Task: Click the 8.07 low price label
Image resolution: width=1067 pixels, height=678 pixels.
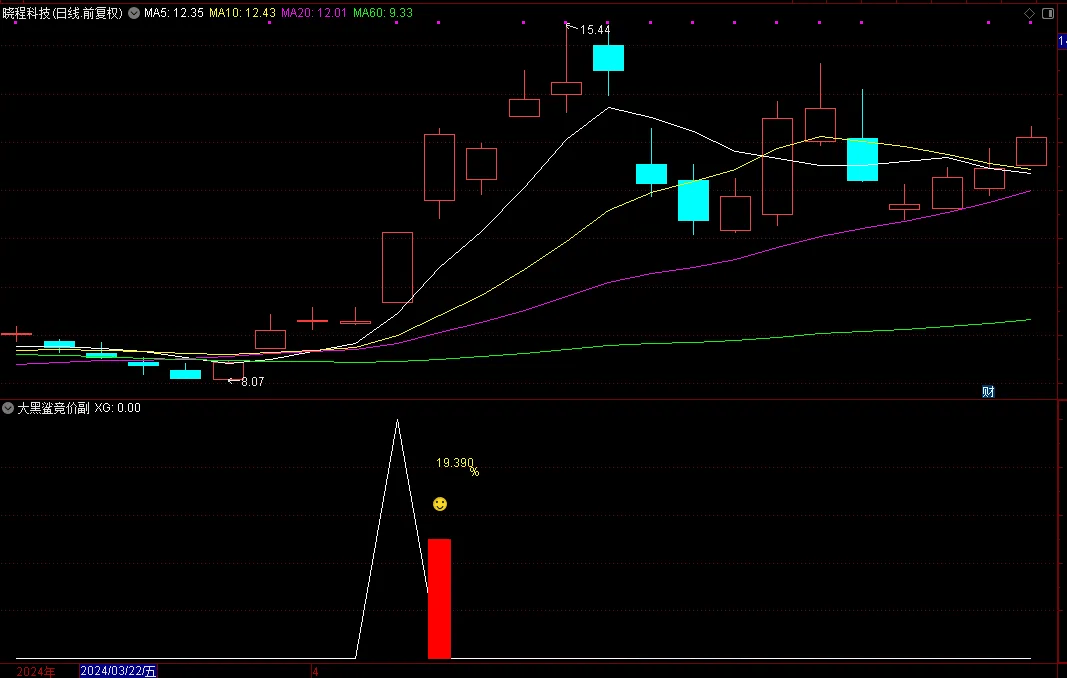Action: coord(252,382)
